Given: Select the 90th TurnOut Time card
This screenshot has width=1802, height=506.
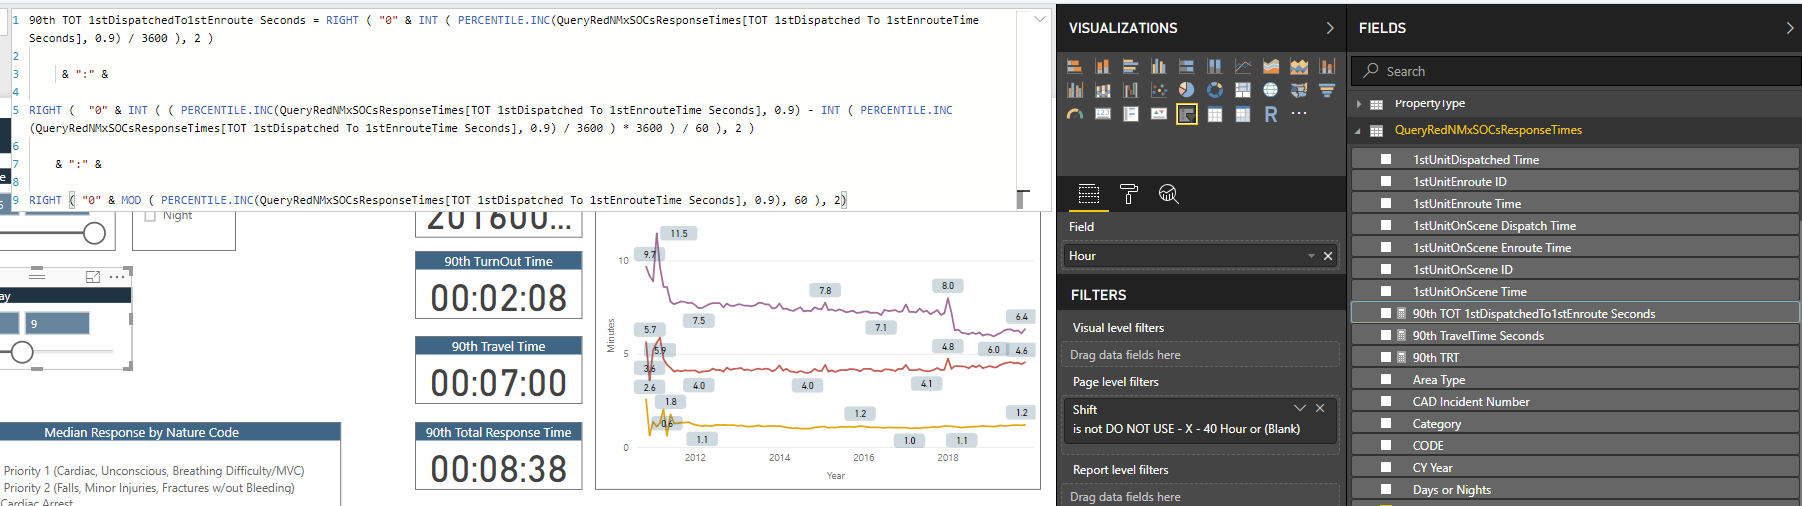Looking at the screenshot, I should pyautogui.click(x=498, y=285).
